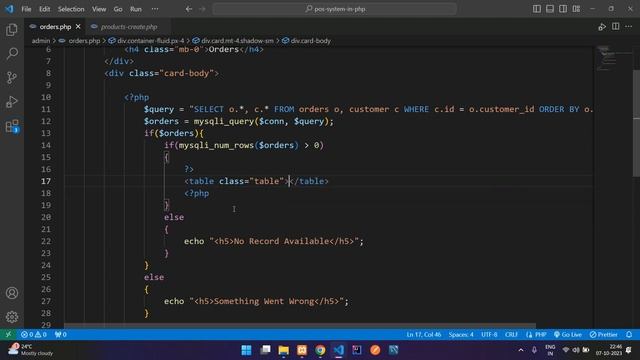Image resolution: width=640 pixels, height=360 pixels.
Task: Open the File menu
Action: [x=26, y=9]
